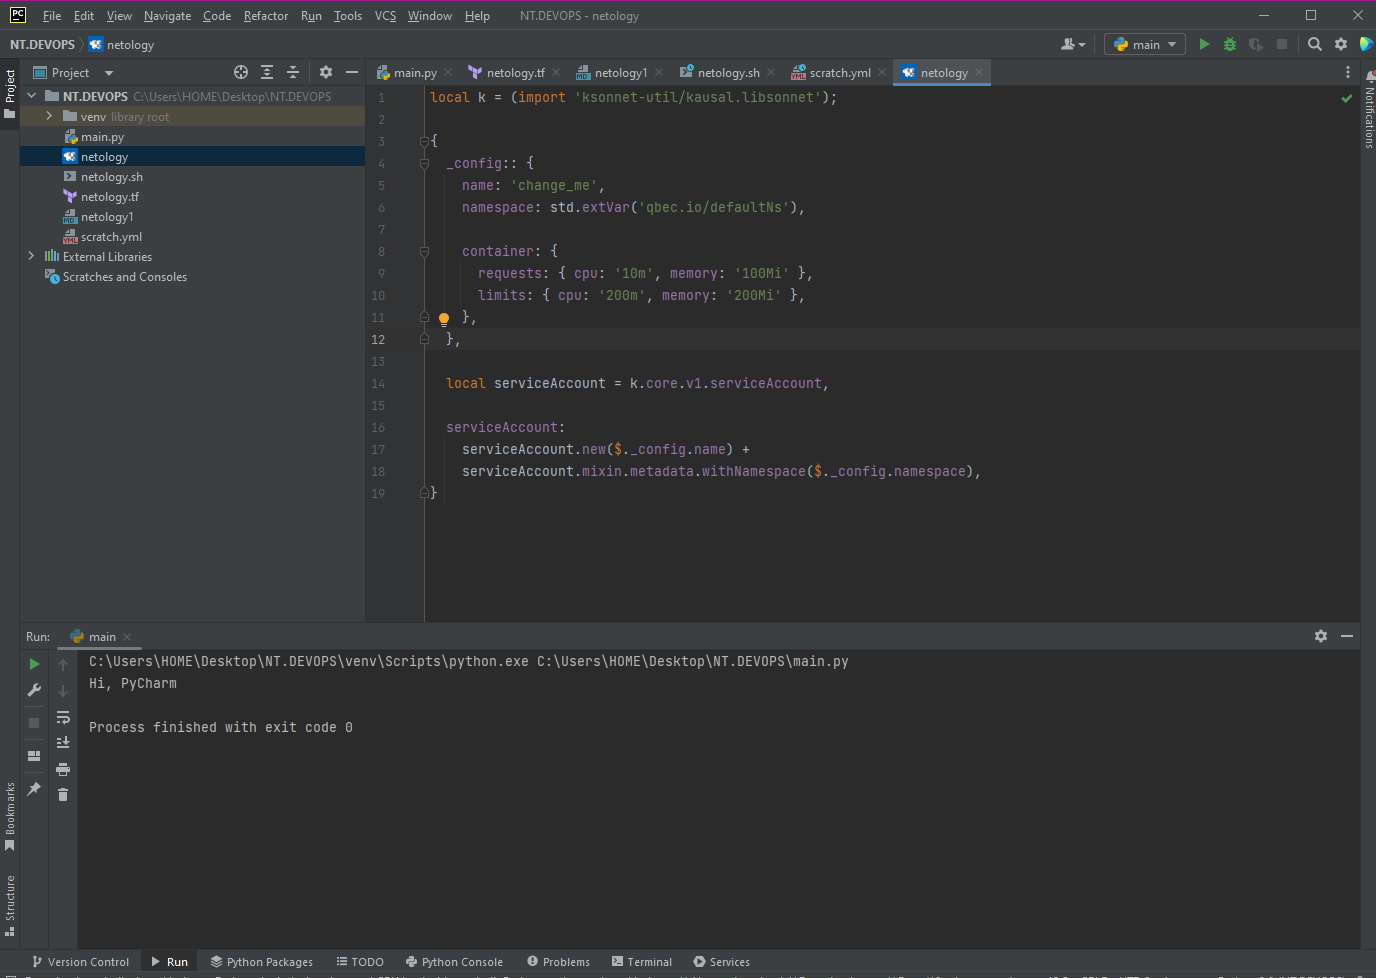Soft-wrap console output using wrap icon
The image size is (1376, 978).
tap(62, 717)
